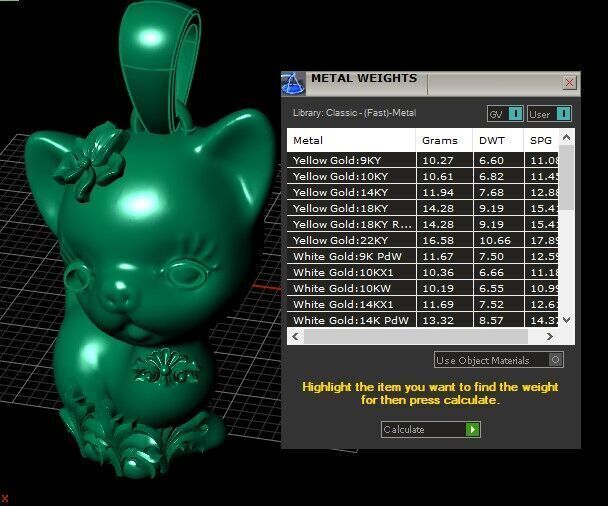The image size is (608, 506).
Task: Click the SPG column header
Action: (541, 140)
